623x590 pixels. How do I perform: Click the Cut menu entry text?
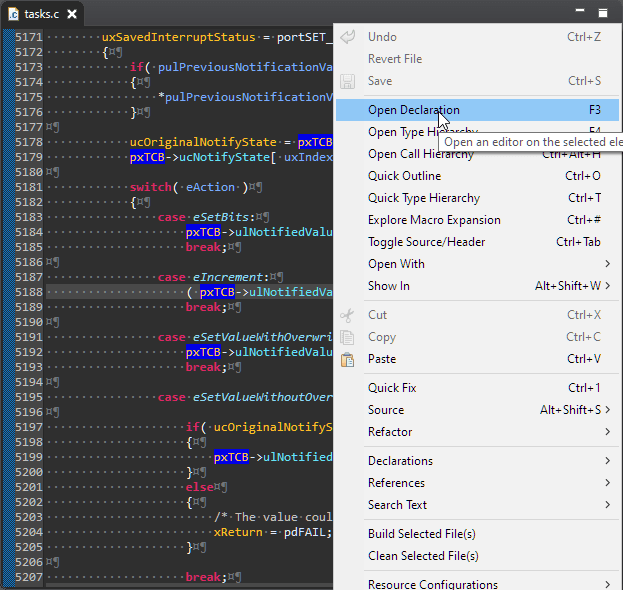pos(377,315)
